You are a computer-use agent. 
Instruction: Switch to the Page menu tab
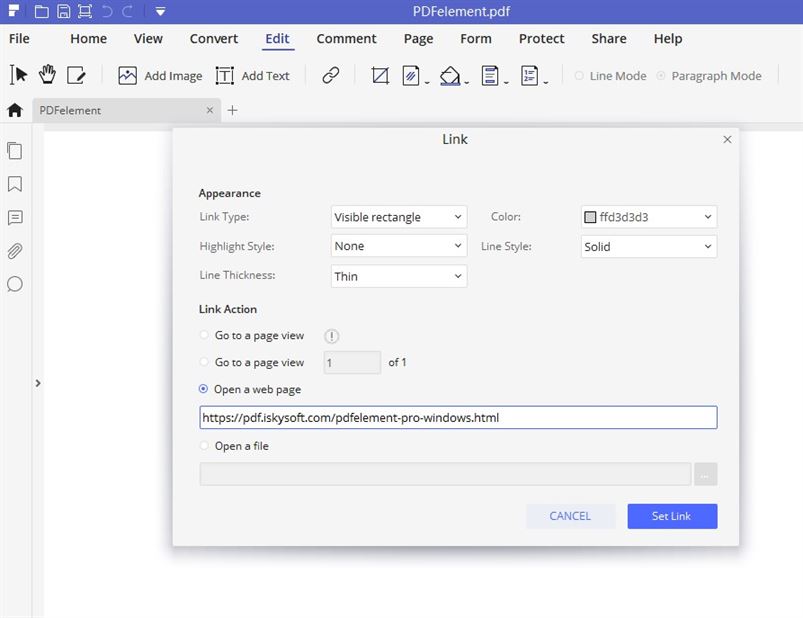tap(418, 39)
